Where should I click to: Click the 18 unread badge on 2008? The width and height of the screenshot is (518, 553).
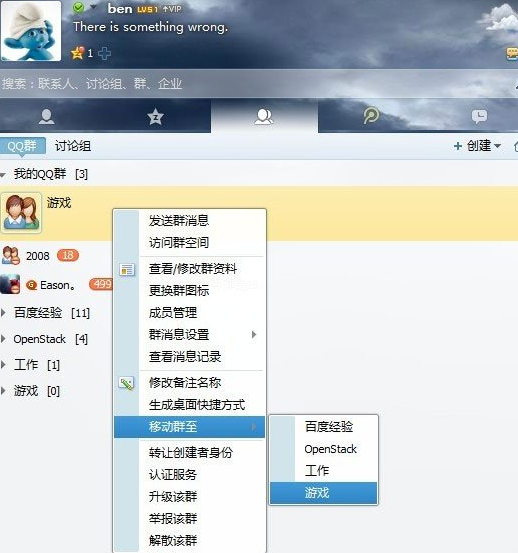pos(68,255)
